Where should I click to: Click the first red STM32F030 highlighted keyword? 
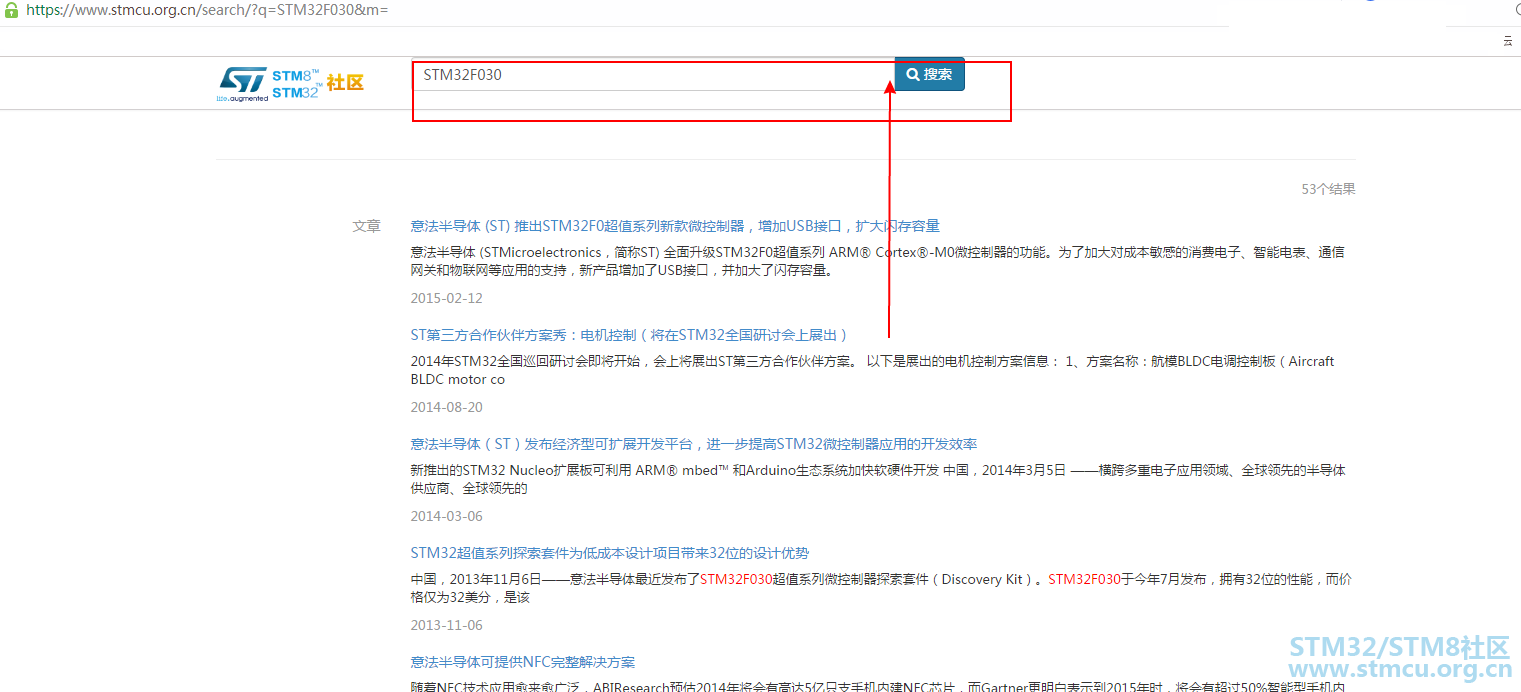click(x=736, y=579)
